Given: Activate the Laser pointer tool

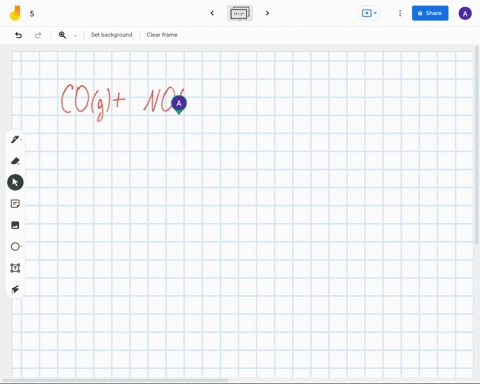Looking at the screenshot, I should (15, 289).
